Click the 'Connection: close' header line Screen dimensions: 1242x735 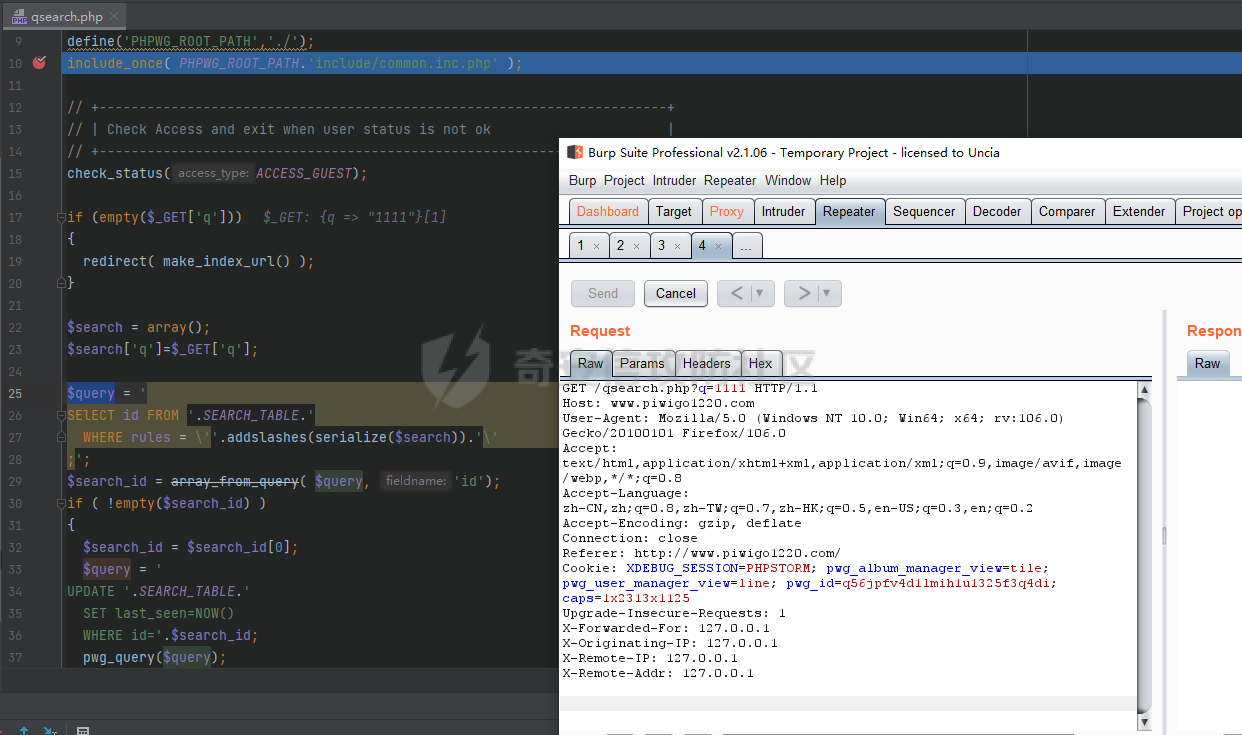[630, 538]
